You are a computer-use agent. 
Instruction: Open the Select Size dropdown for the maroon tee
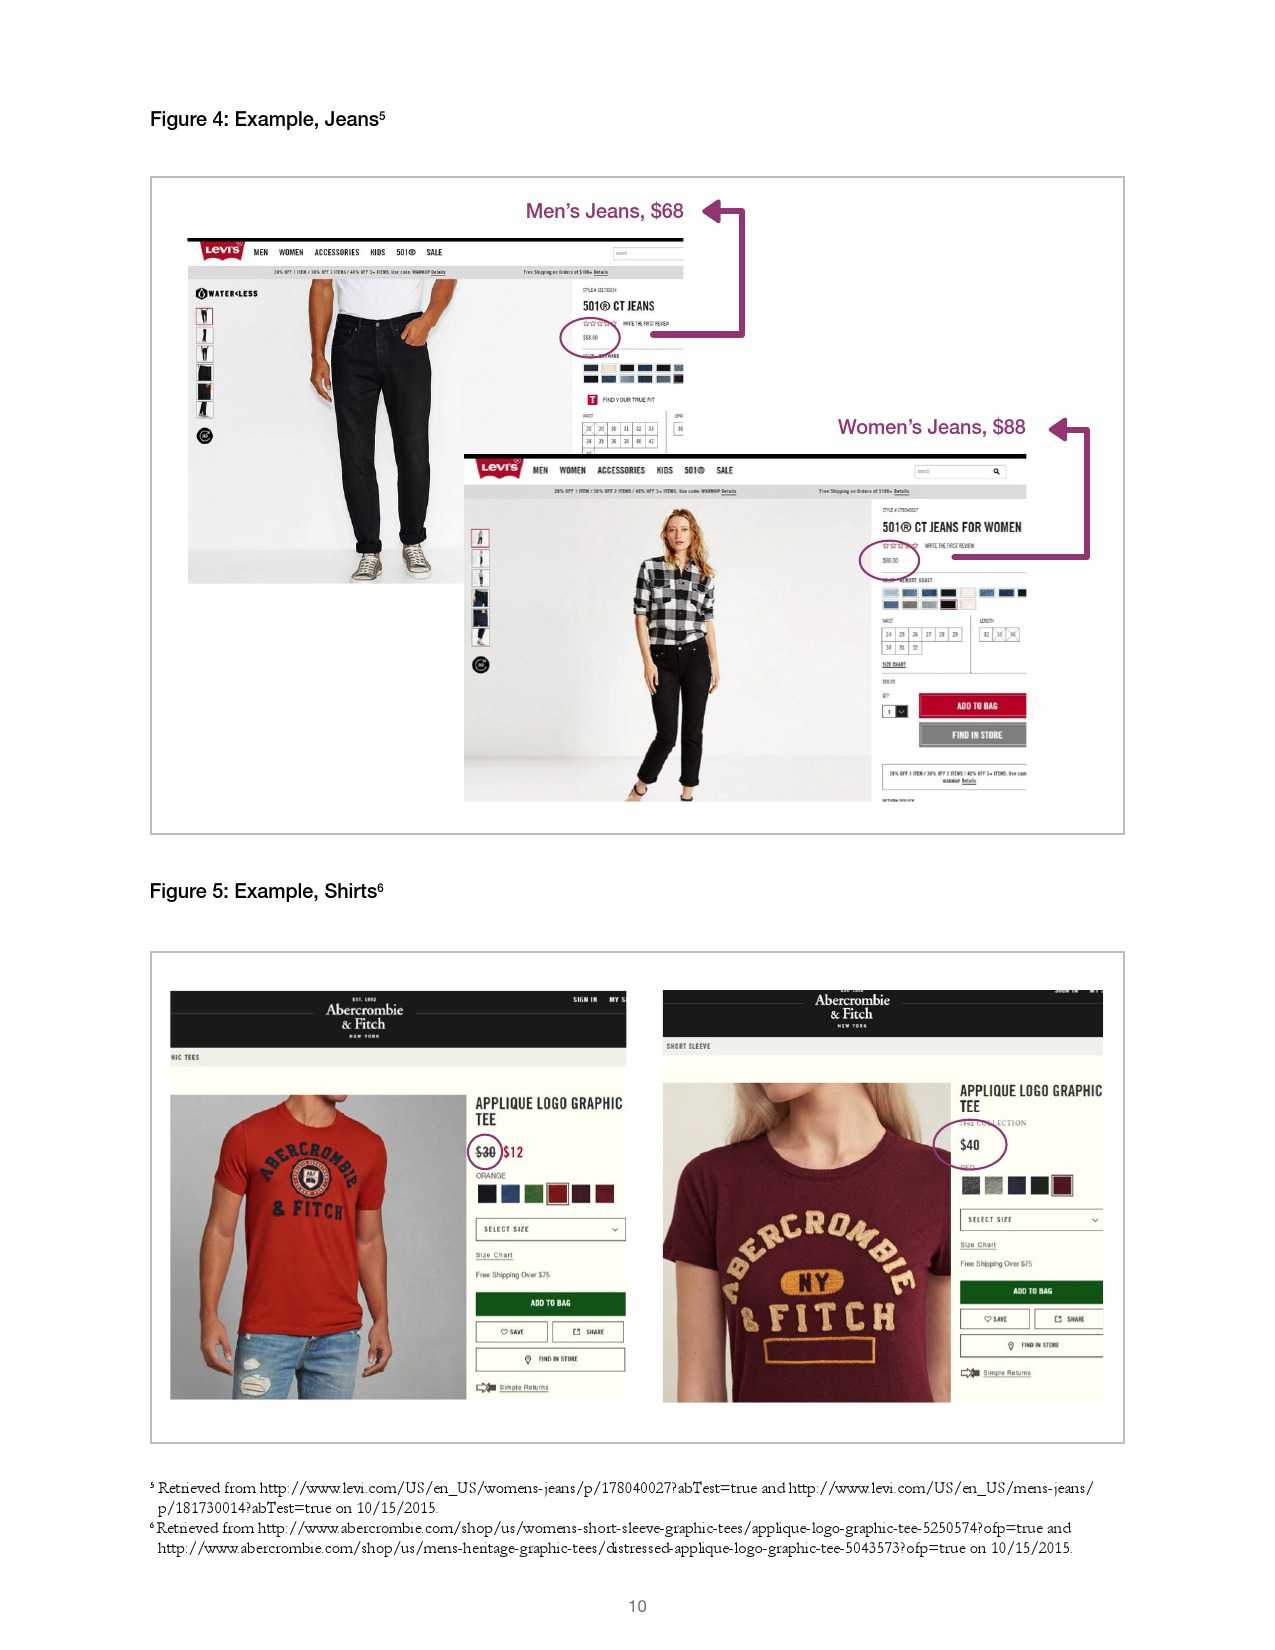(1031, 1220)
